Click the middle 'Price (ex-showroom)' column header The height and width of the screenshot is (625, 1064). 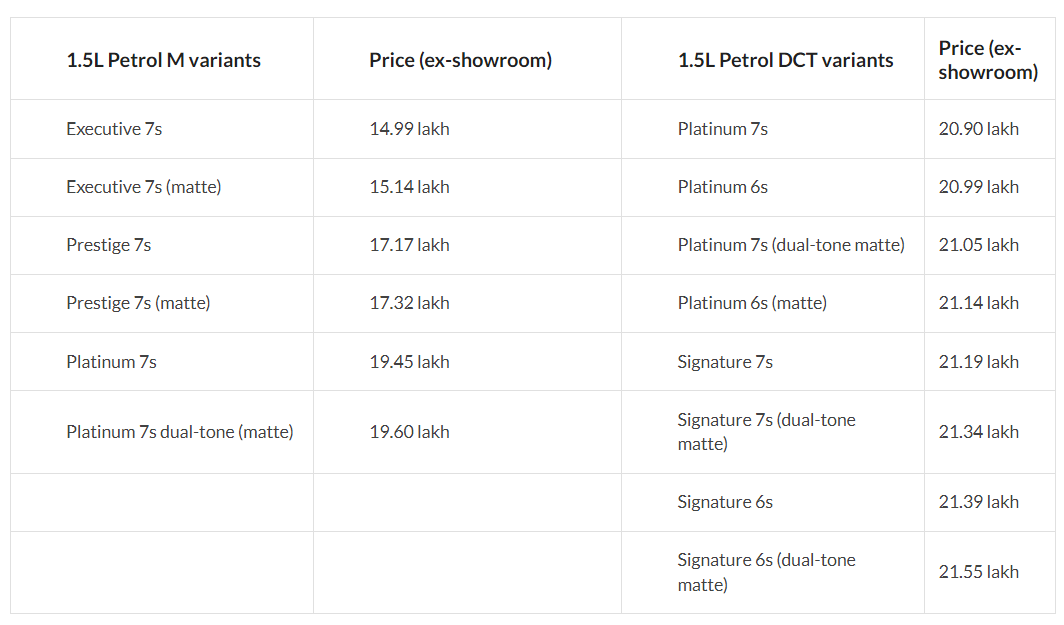461,60
